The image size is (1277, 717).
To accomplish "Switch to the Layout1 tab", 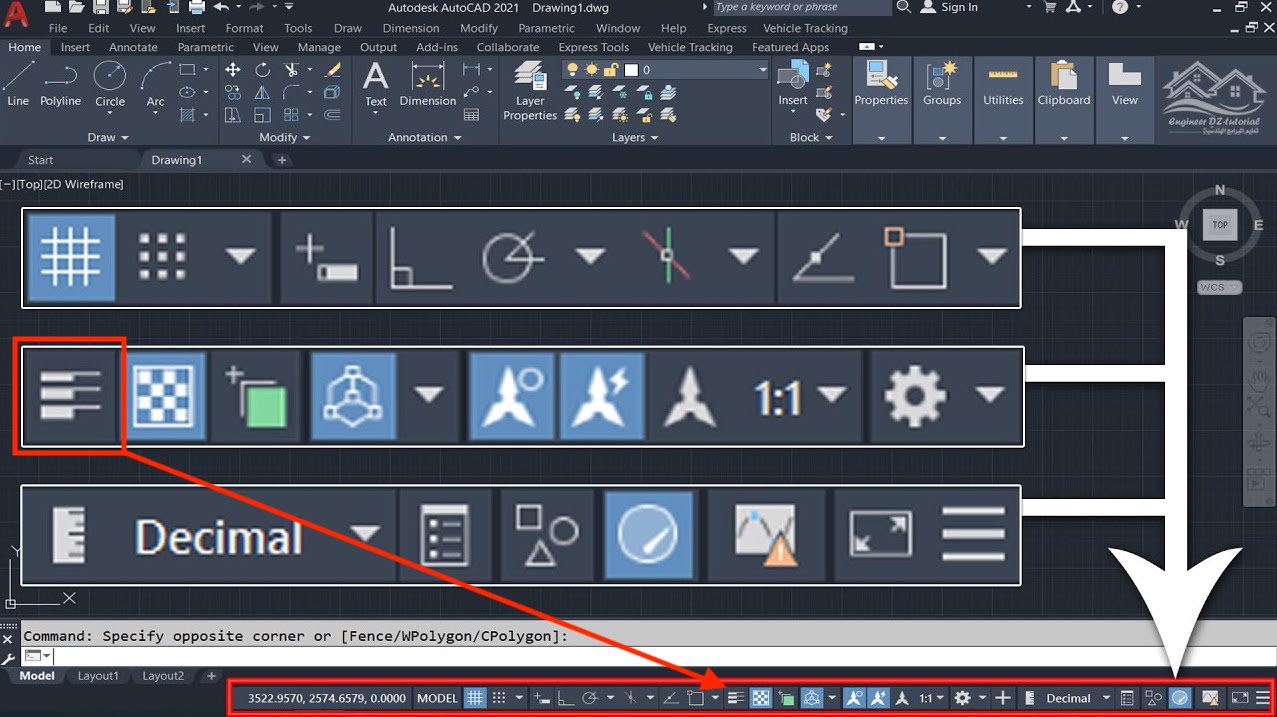I will tap(98, 676).
